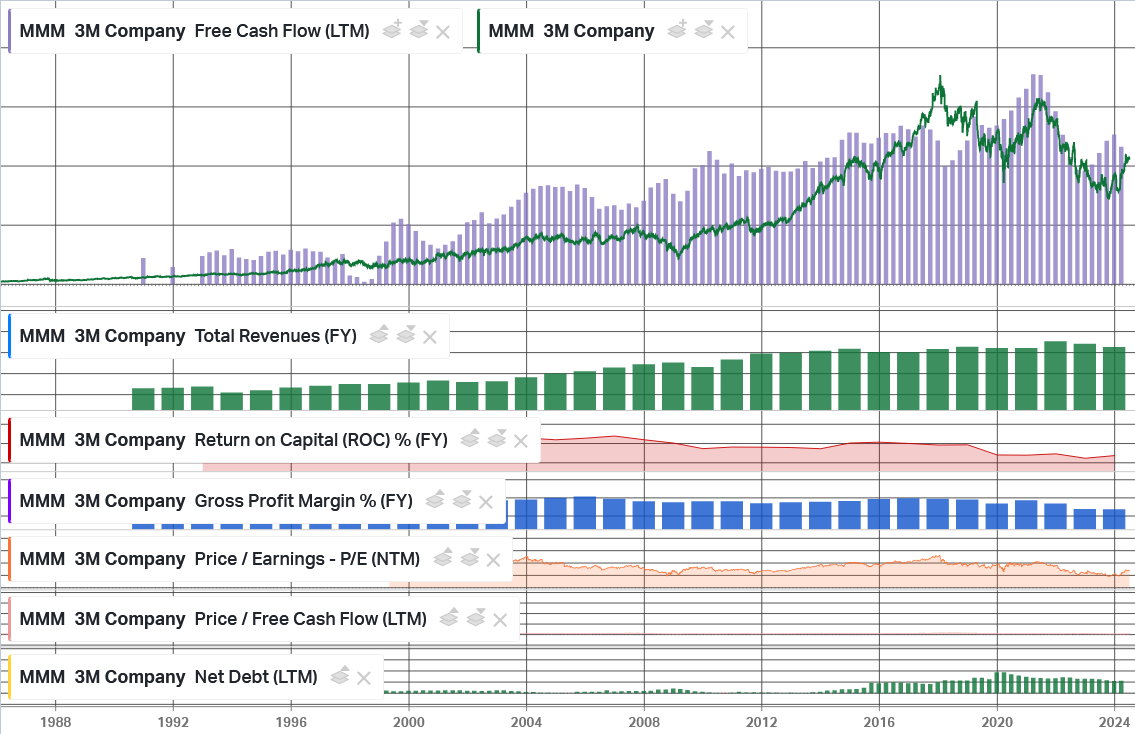Image resolution: width=1135 pixels, height=734 pixels.
Task: Click the 1988 label on the time axis
Action: pyautogui.click(x=56, y=722)
